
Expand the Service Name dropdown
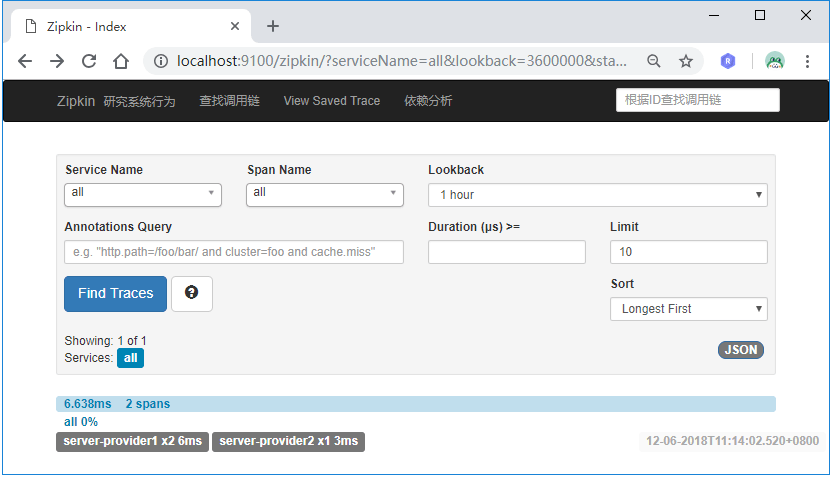tap(143, 194)
